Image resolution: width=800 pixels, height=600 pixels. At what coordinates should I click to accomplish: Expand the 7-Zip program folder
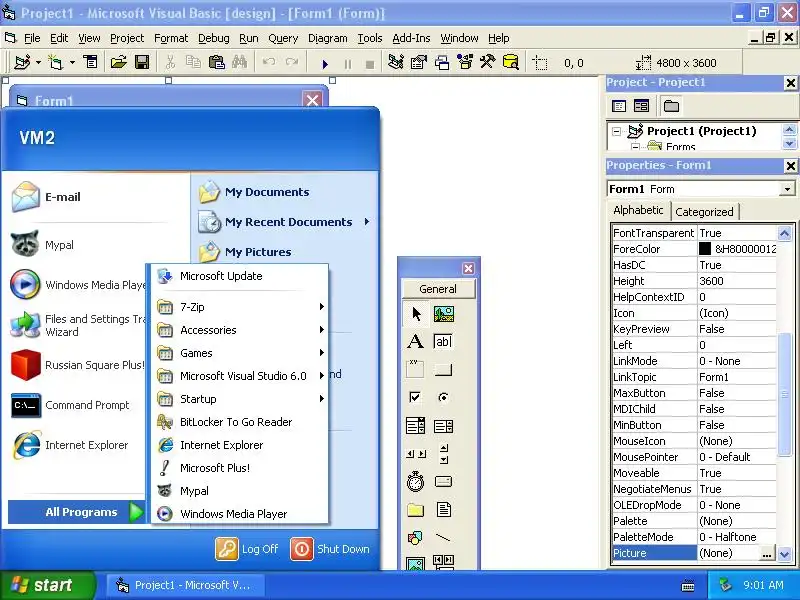pyautogui.click(x=240, y=307)
